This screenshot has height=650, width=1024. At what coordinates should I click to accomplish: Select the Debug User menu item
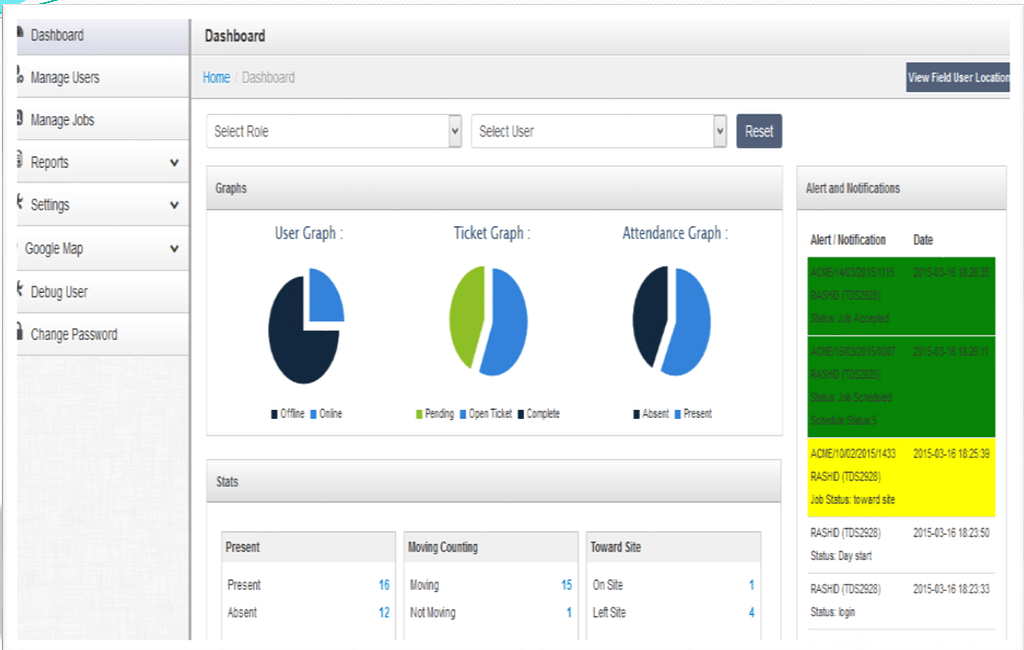59,292
